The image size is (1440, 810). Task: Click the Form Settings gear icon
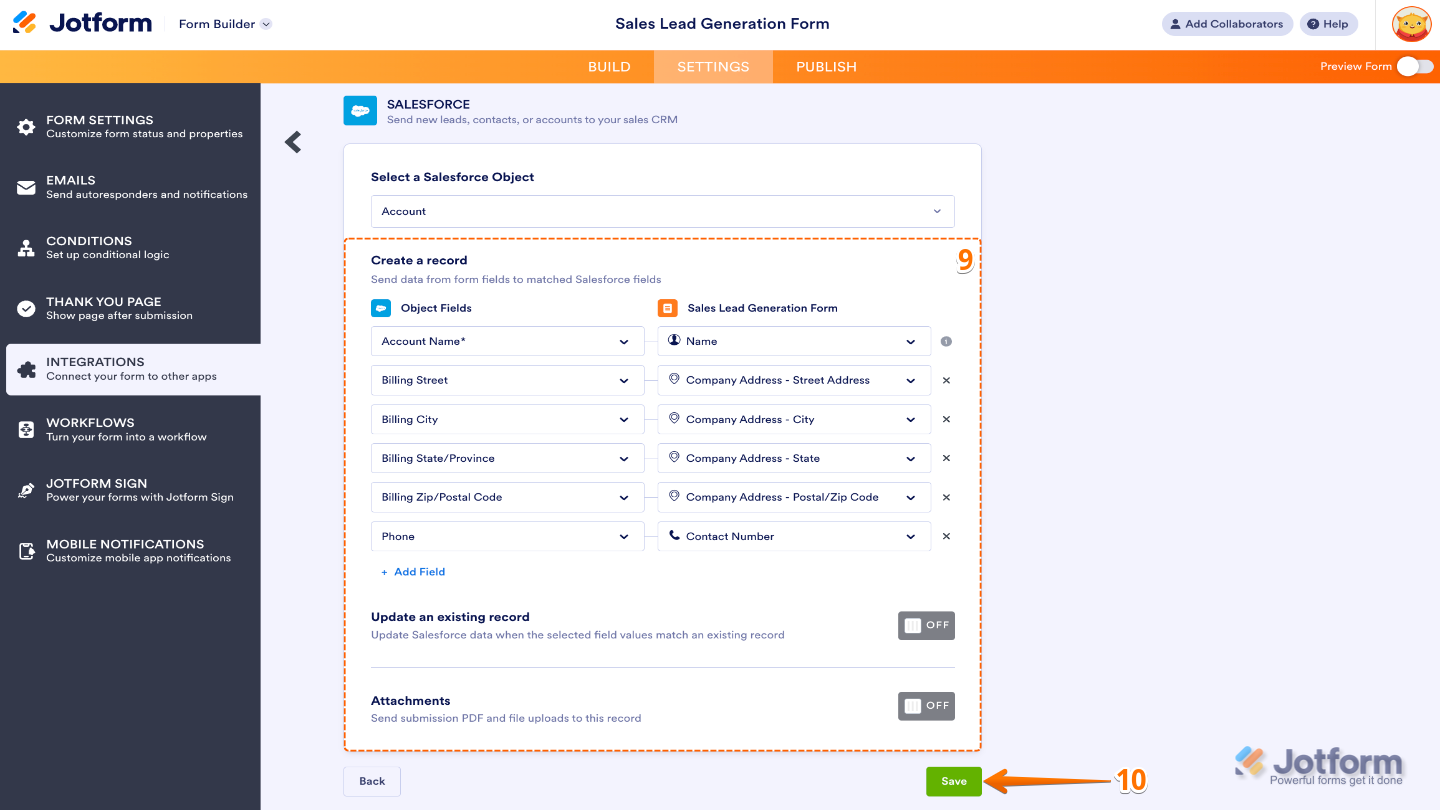[x=26, y=127]
